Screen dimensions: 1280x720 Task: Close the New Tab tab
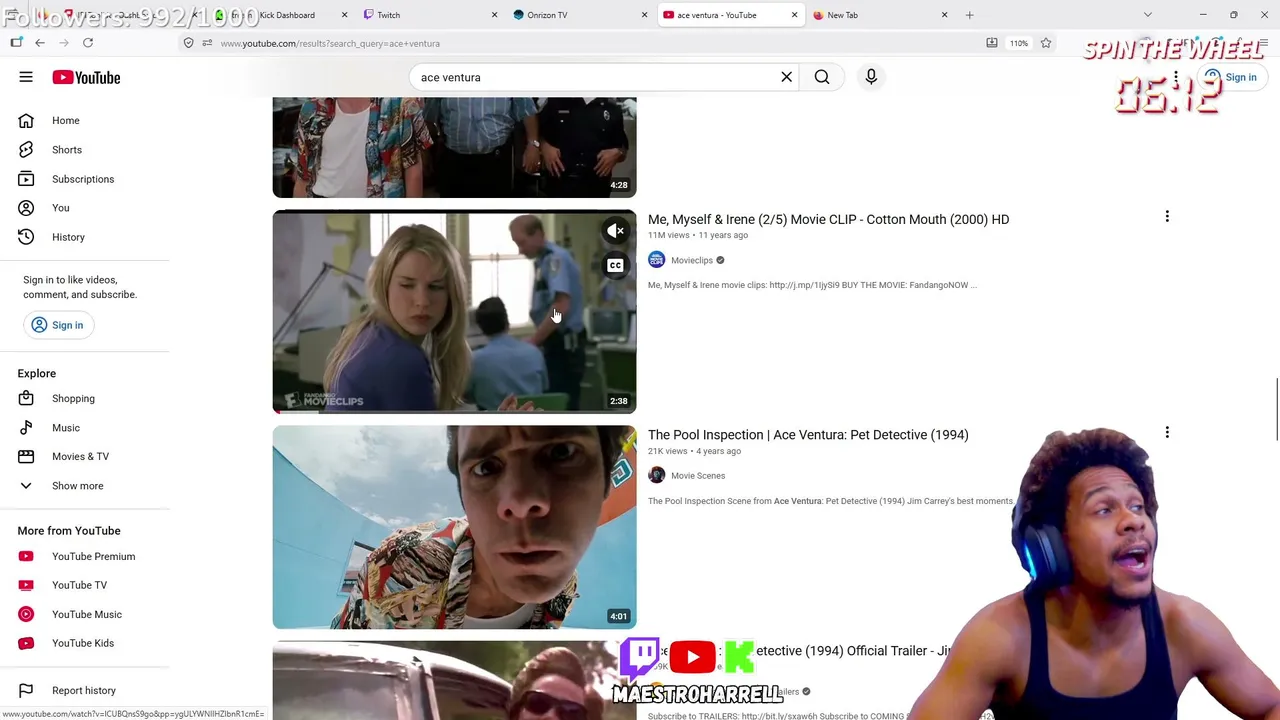click(x=944, y=15)
